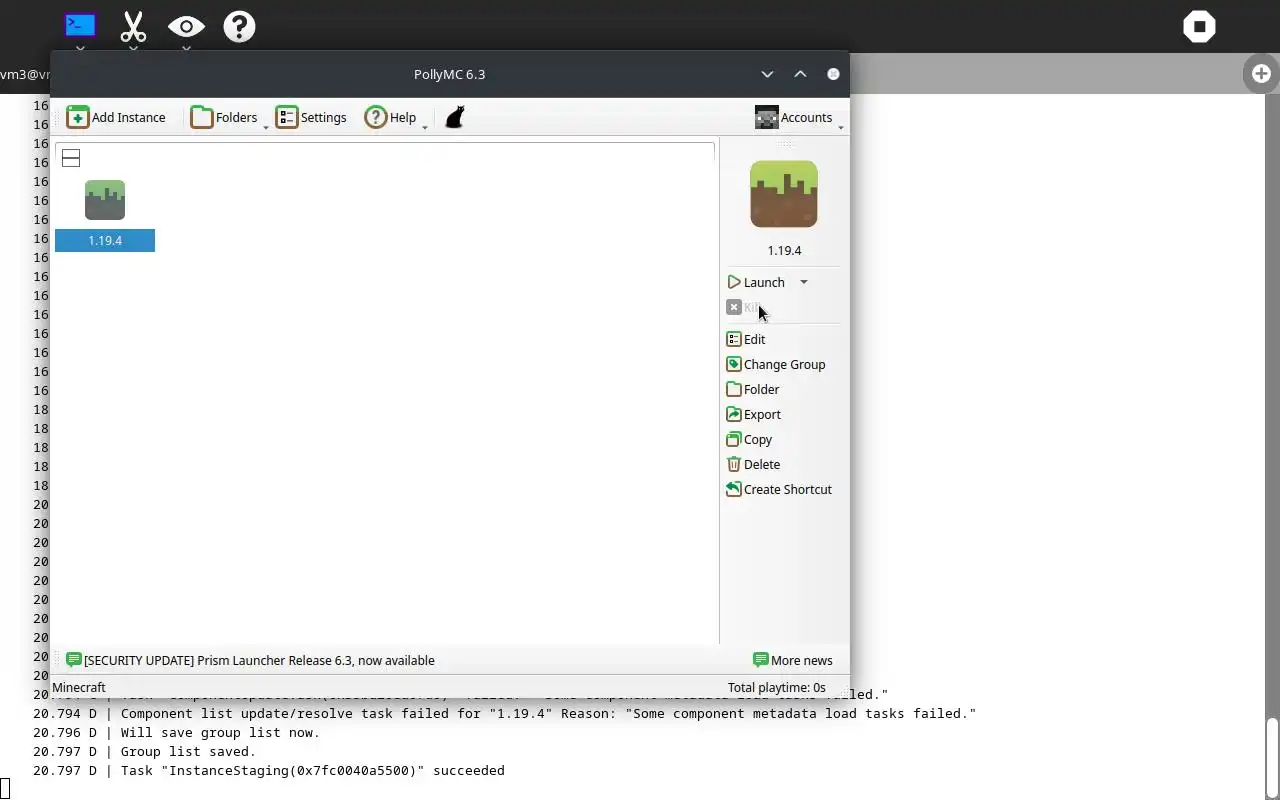1280x800 pixels.
Task: Collapse the instance group header
Action: (x=71, y=158)
